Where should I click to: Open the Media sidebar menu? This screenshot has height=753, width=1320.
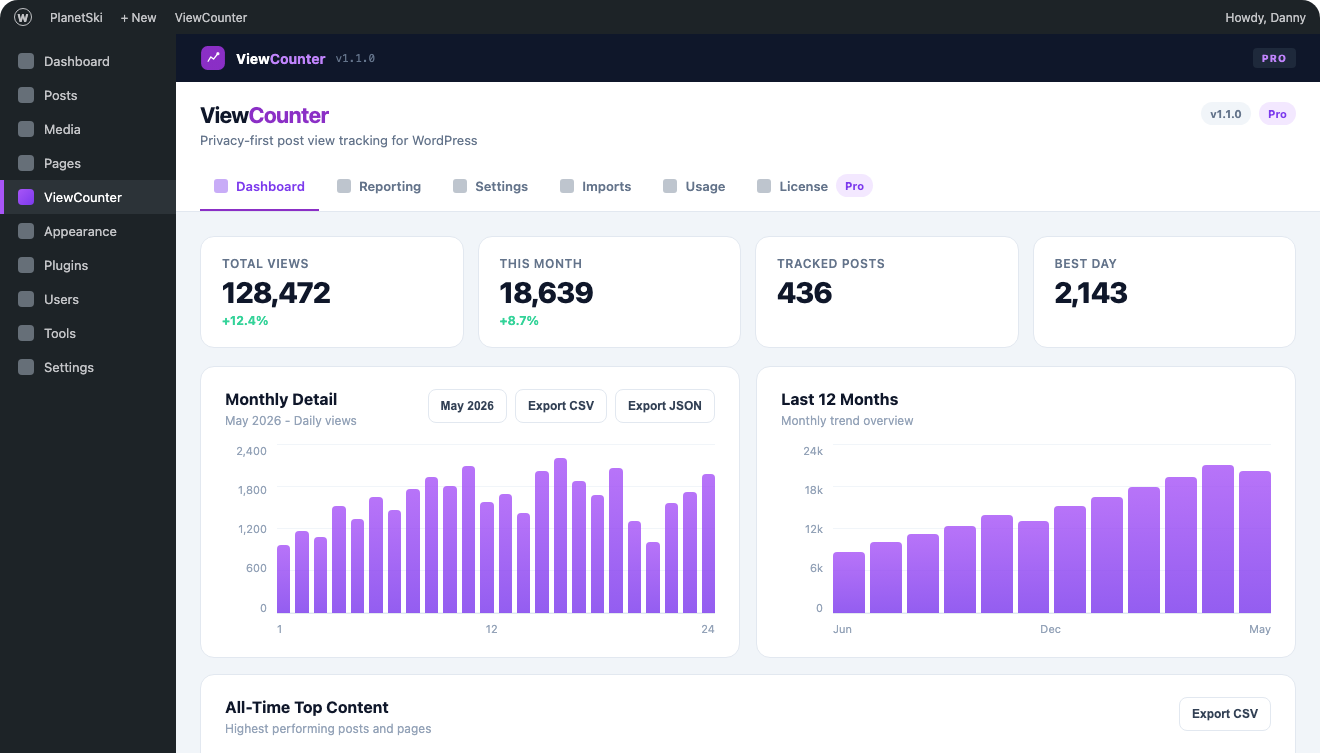point(88,129)
